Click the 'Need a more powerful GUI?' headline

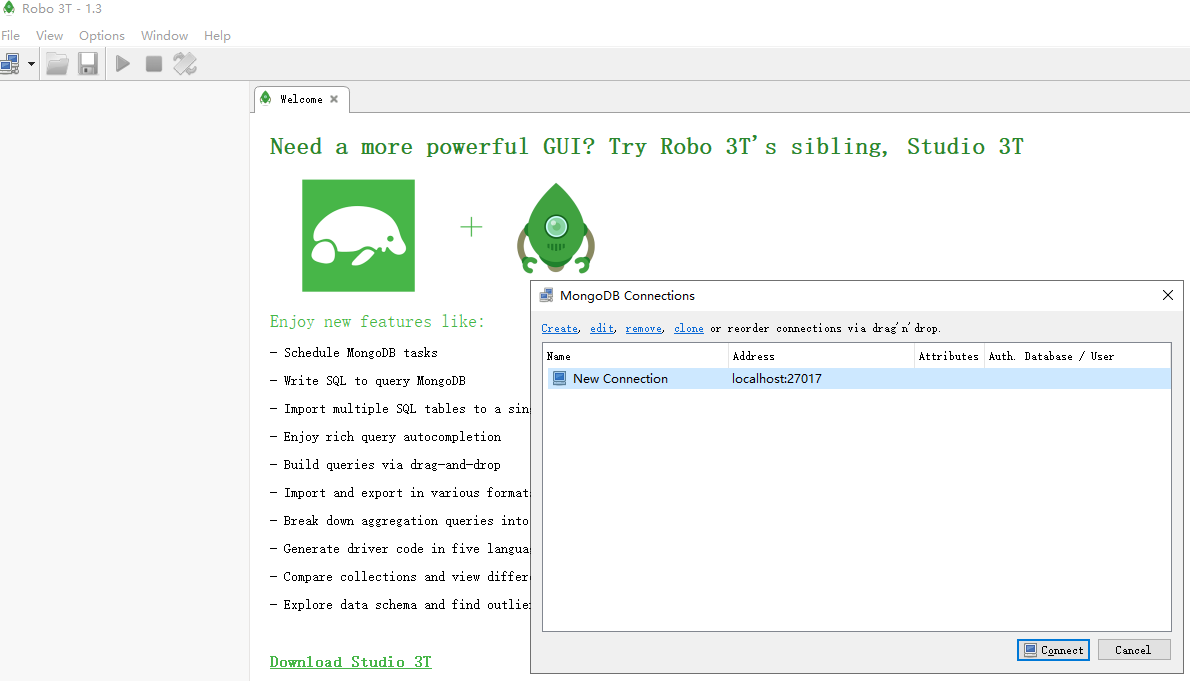(433, 147)
